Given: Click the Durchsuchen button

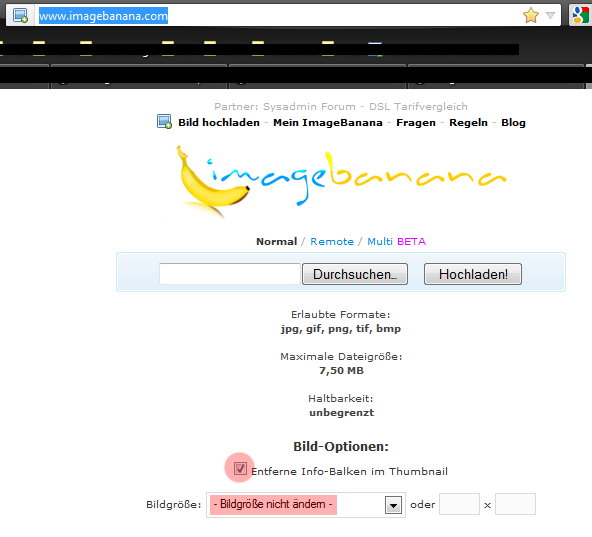Looking at the screenshot, I should tap(355, 274).
